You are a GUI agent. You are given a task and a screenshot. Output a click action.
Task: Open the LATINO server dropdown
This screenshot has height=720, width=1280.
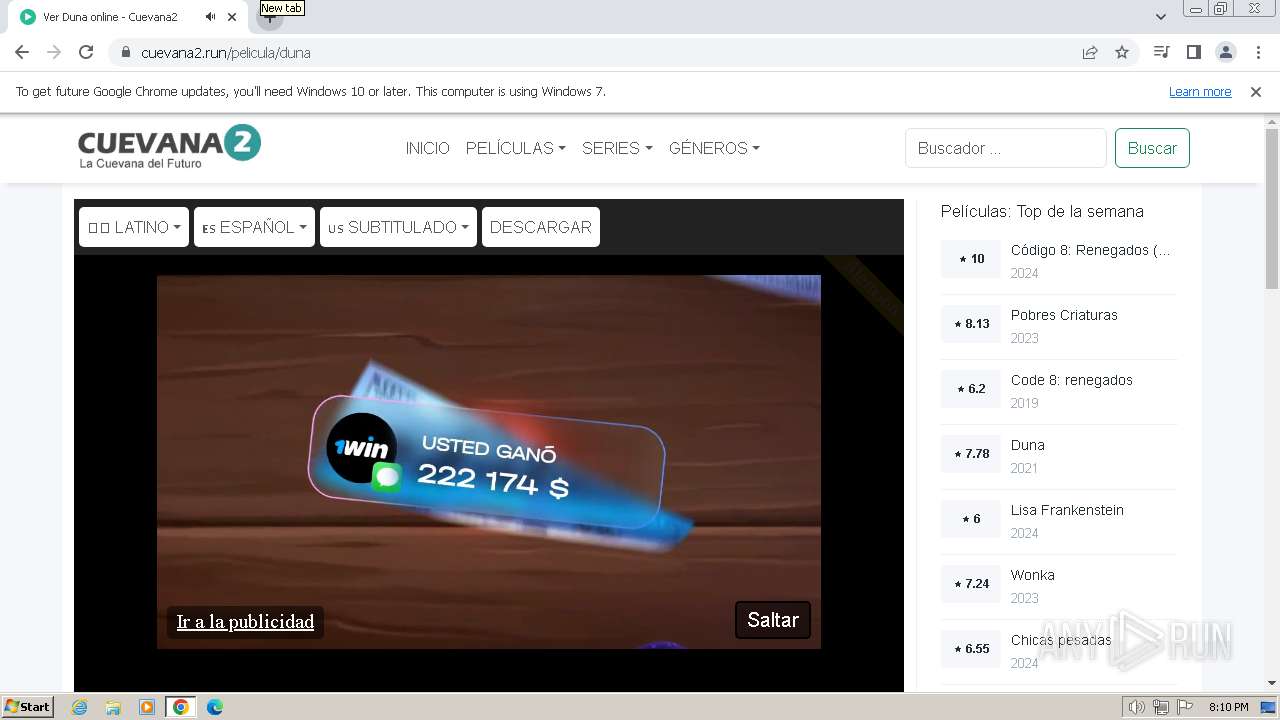tap(134, 227)
